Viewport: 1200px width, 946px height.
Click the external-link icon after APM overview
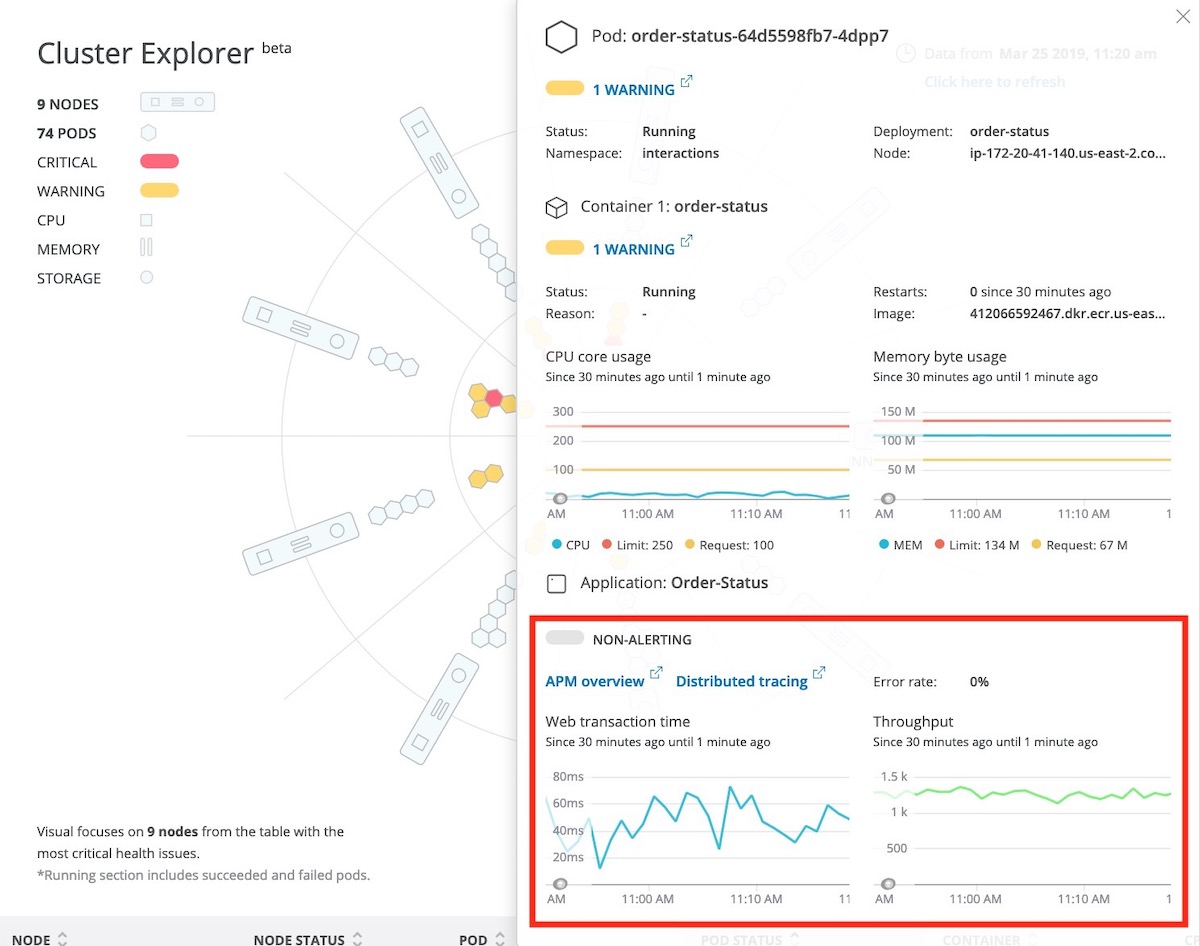point(656,673)
